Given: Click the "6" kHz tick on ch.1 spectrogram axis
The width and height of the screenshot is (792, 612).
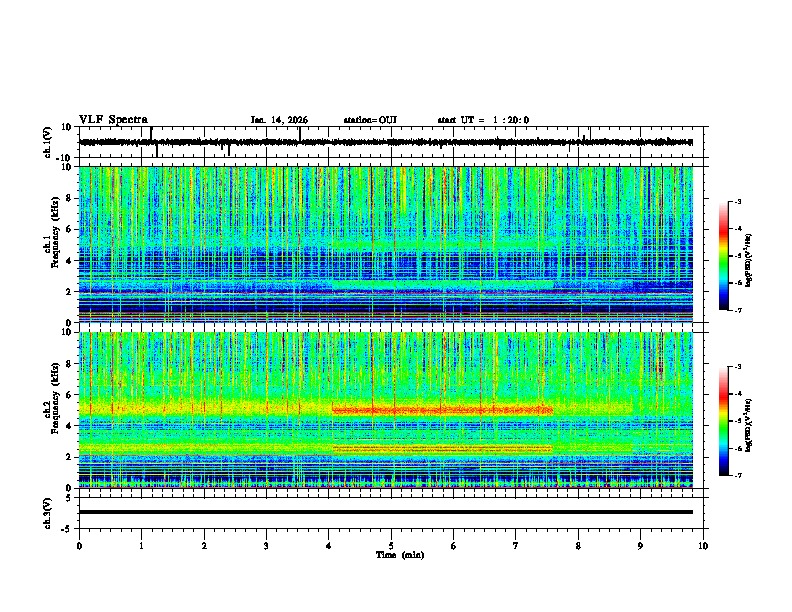Looking at the screenshot, I should [69, 229].
